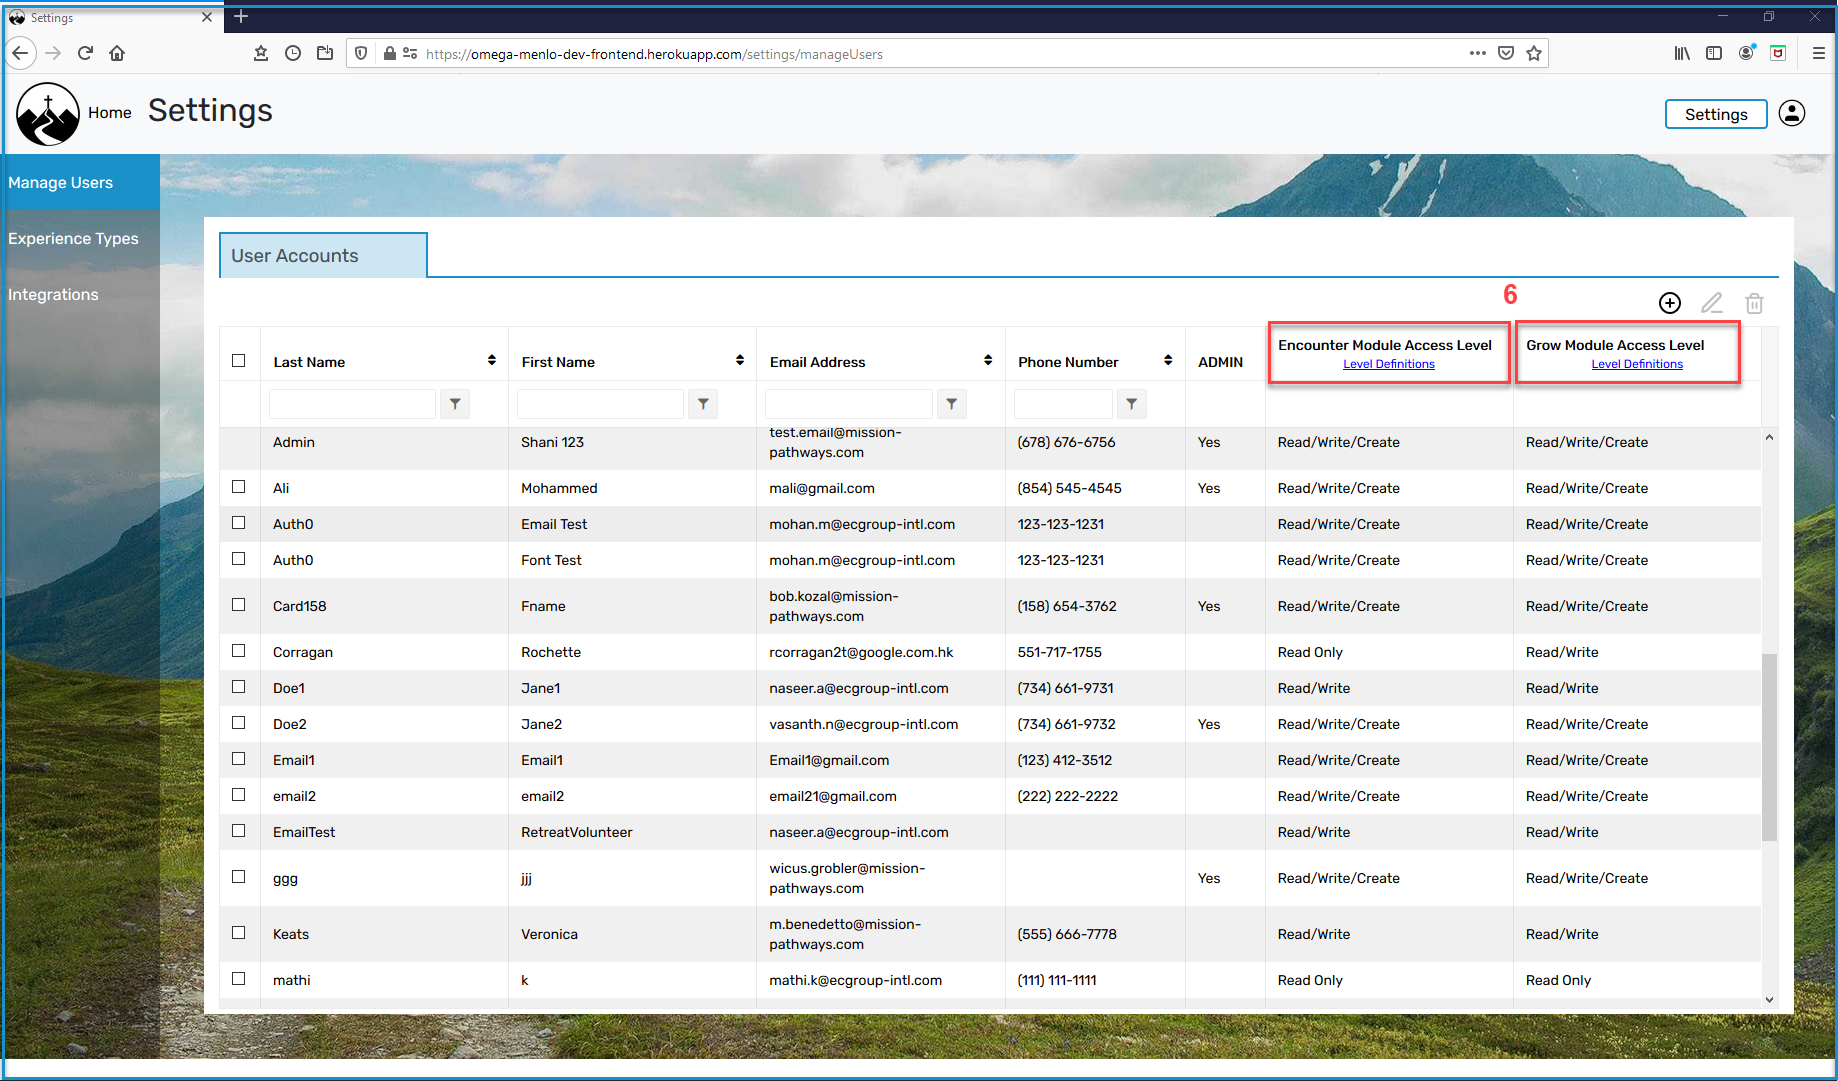Click the add user plus icon
The height and width of the screenshot is (1081, 1838).
point(1670,303)
